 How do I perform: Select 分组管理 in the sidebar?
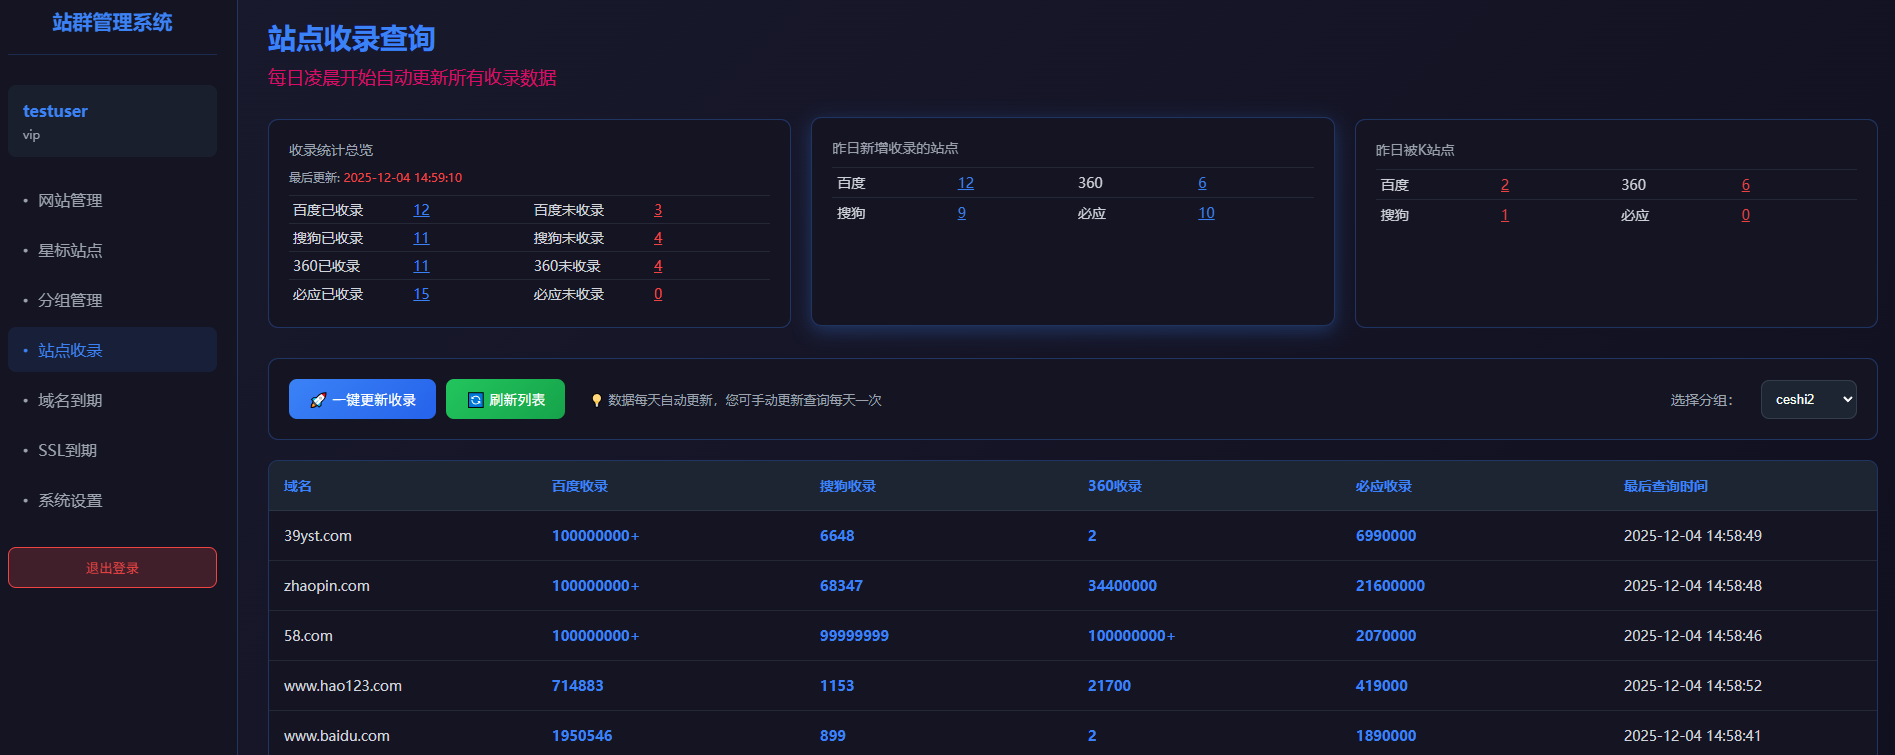coord(112,300)
